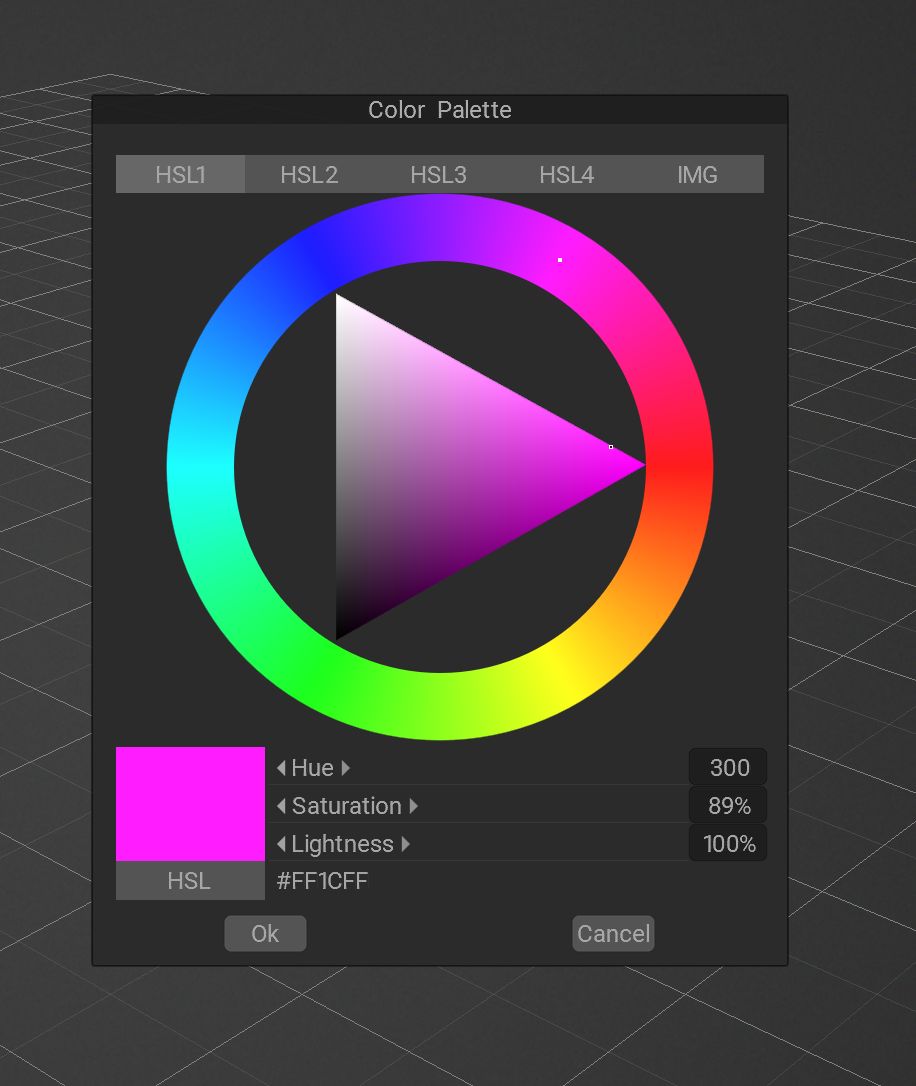Cancel the Color Palette dialog
This screenshot has width=916, height=1086.
[x=613, y=934]
